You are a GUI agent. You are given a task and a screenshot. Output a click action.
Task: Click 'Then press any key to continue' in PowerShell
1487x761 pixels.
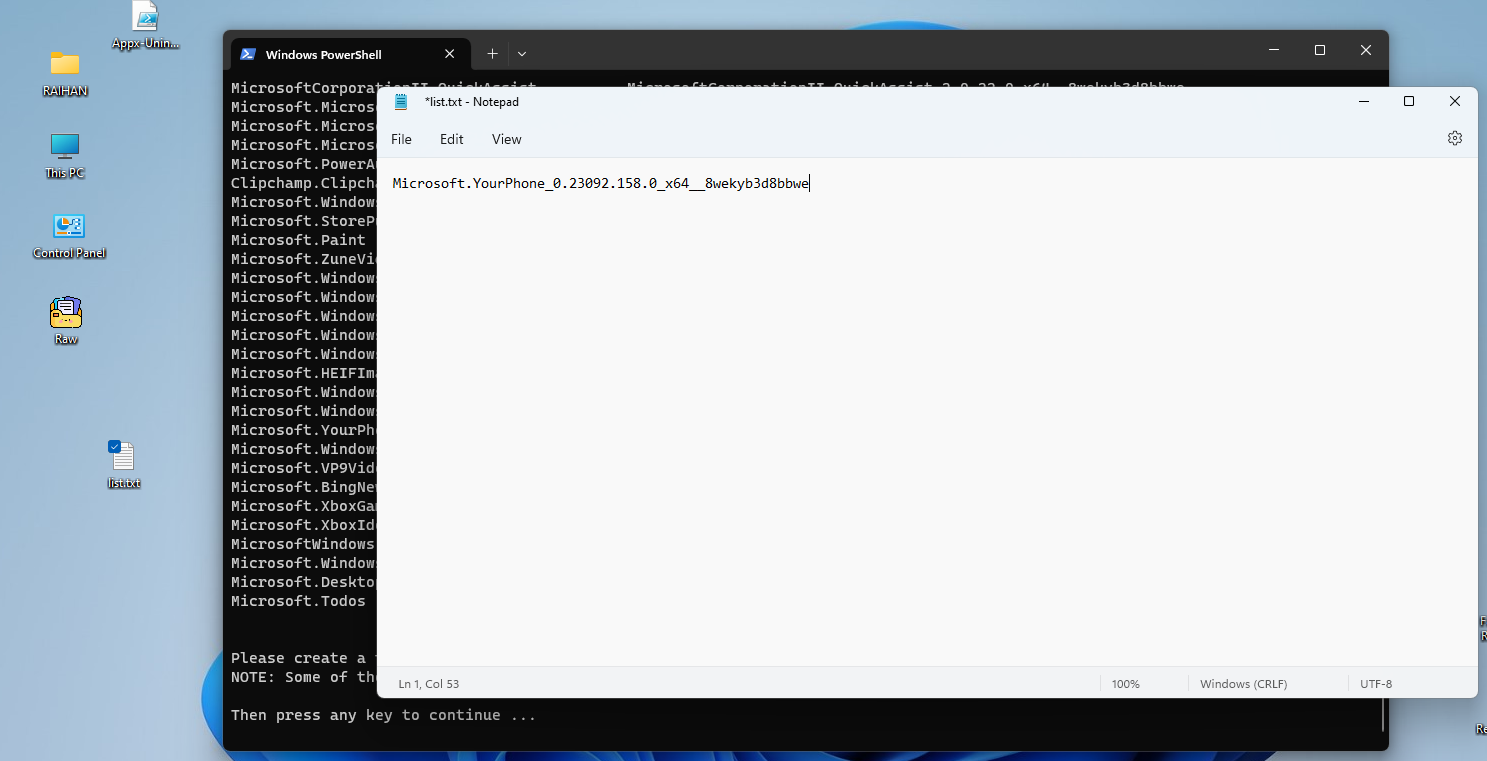click(383, 715)
